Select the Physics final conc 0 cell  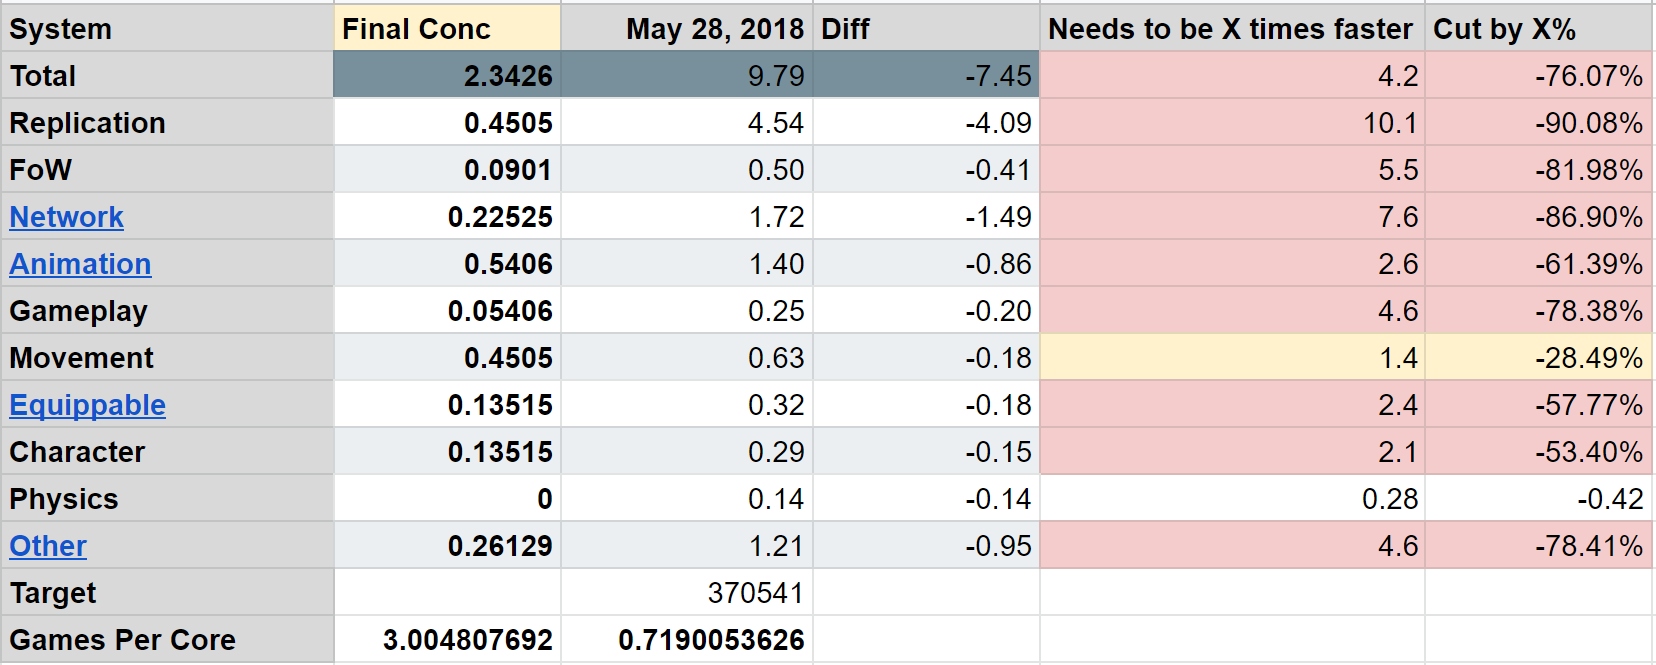(446, 499)
